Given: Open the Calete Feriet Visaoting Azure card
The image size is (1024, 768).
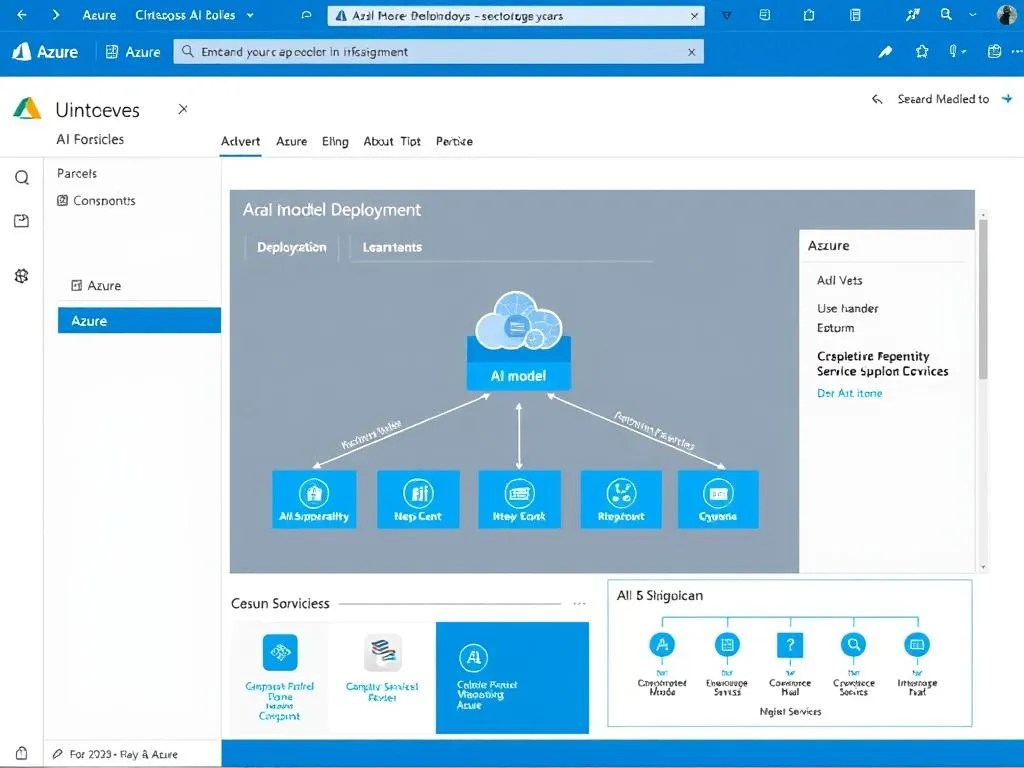Looking at the screenshot, I should pos(513,677).
